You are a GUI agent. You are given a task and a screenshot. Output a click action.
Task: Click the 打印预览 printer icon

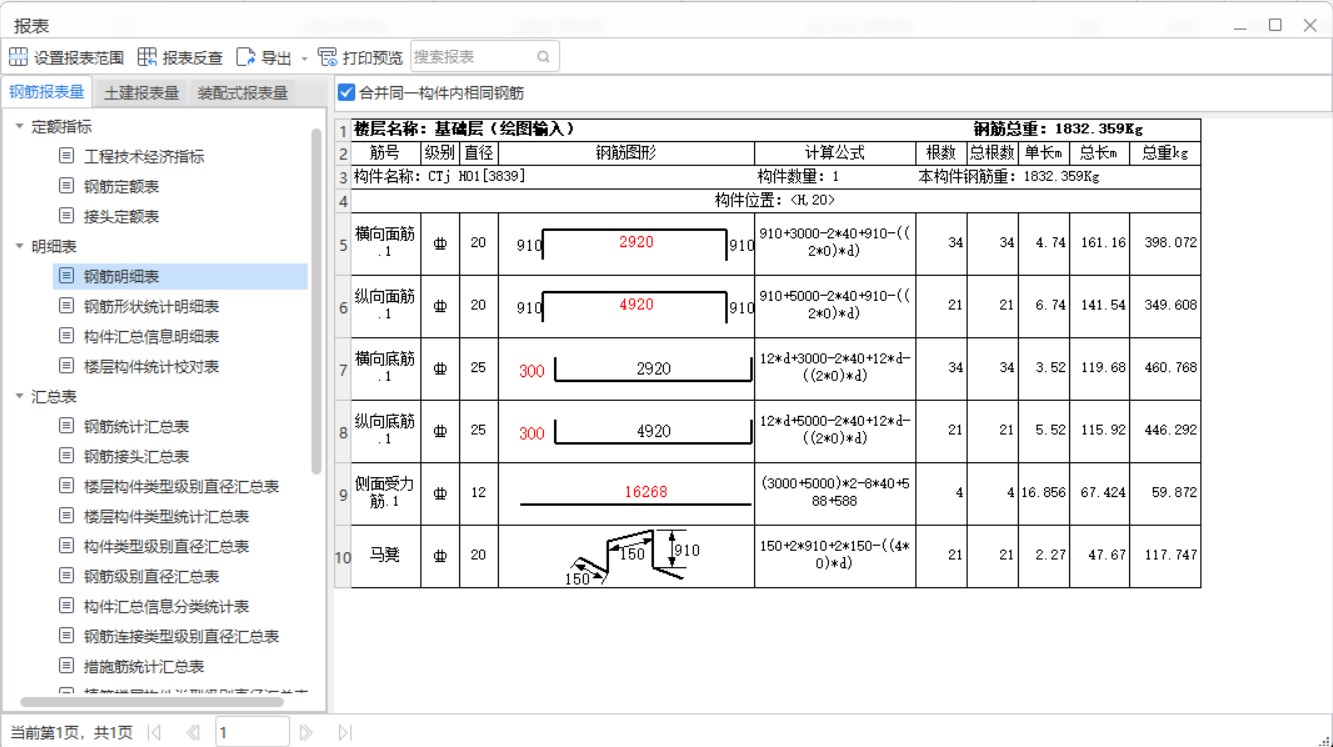(x=327, y=57)
